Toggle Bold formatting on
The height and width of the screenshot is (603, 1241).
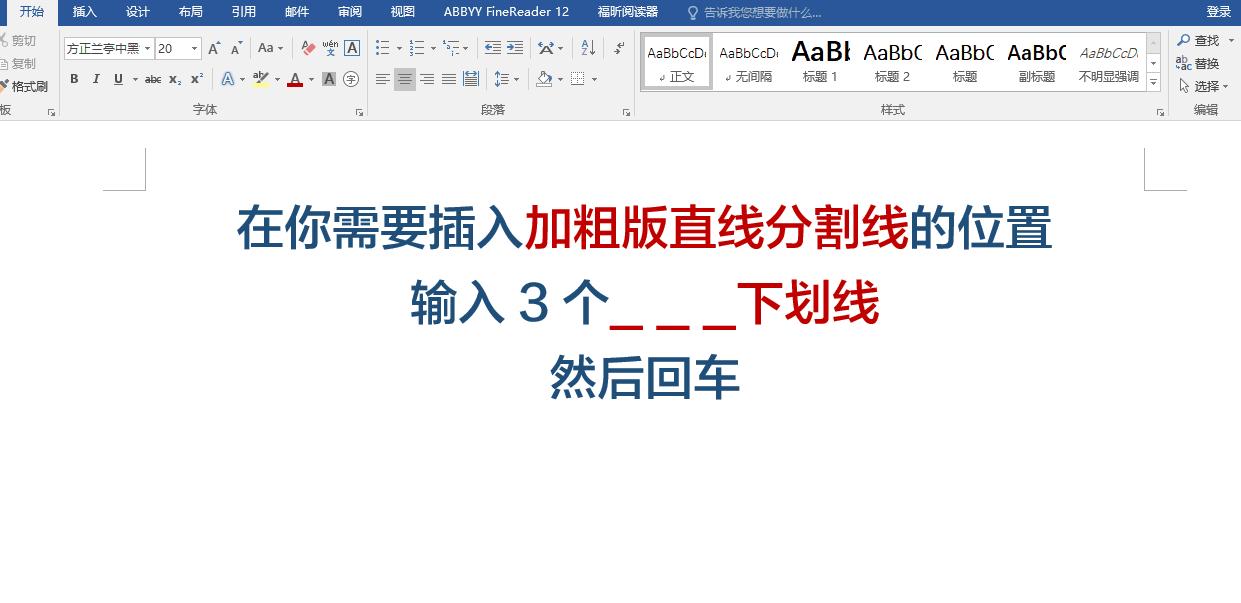pyautogui.click(x=74, y=78)
